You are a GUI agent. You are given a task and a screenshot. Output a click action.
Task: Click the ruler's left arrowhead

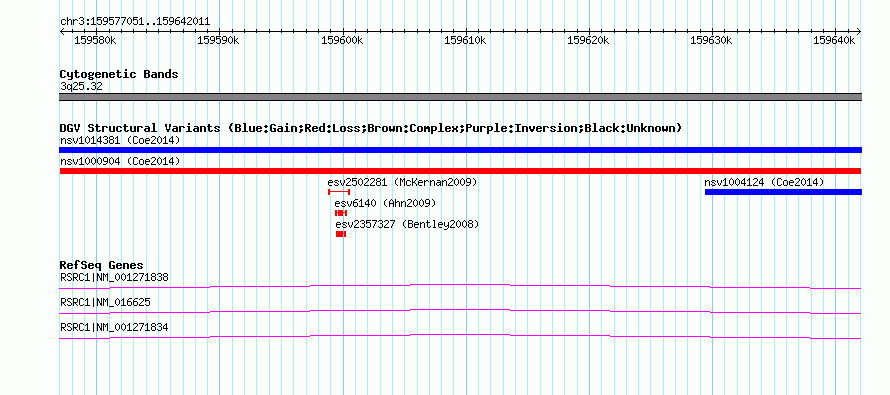62,32
